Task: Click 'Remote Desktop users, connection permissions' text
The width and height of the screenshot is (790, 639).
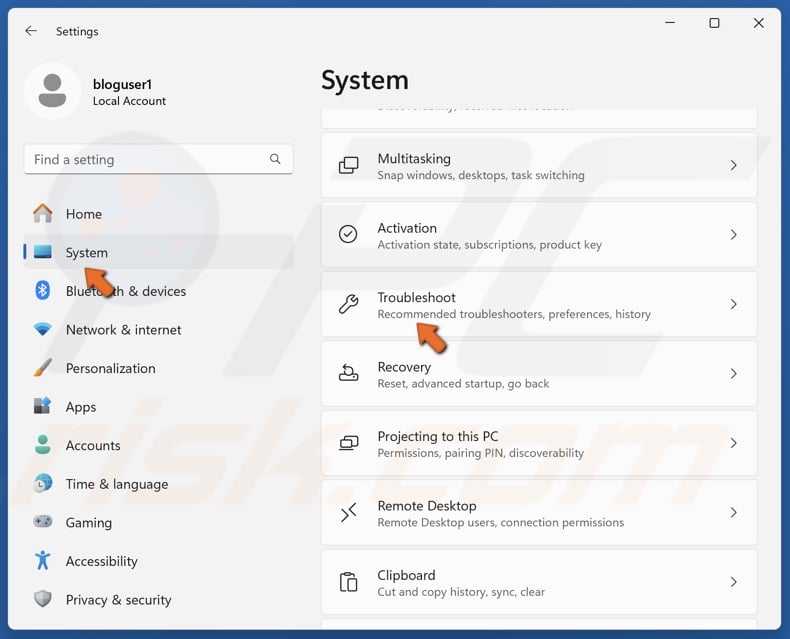Action: (x=500, y=522)
